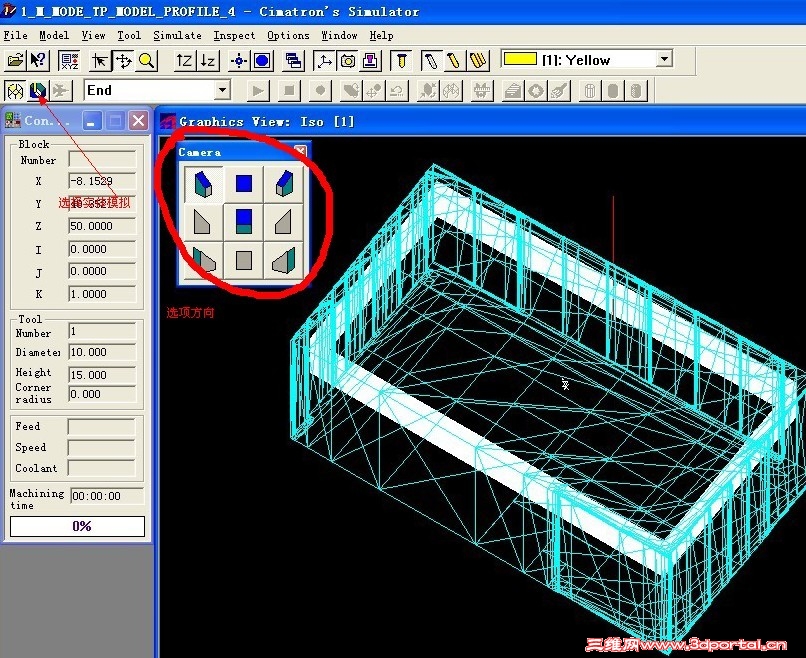The height and width of the screenshot is (658, 806).
Task: Click the center-point crosshair icon
Action: [x=239, y=61]
